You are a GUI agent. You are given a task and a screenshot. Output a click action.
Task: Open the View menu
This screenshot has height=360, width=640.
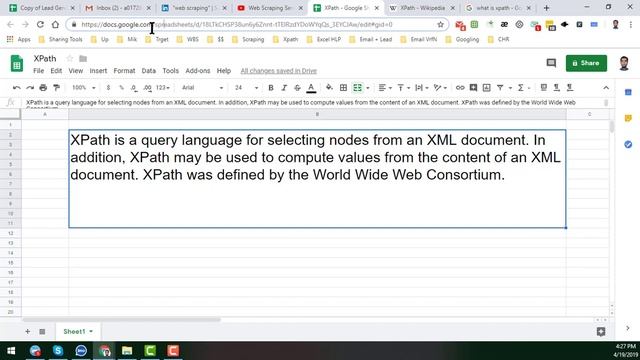76,71
